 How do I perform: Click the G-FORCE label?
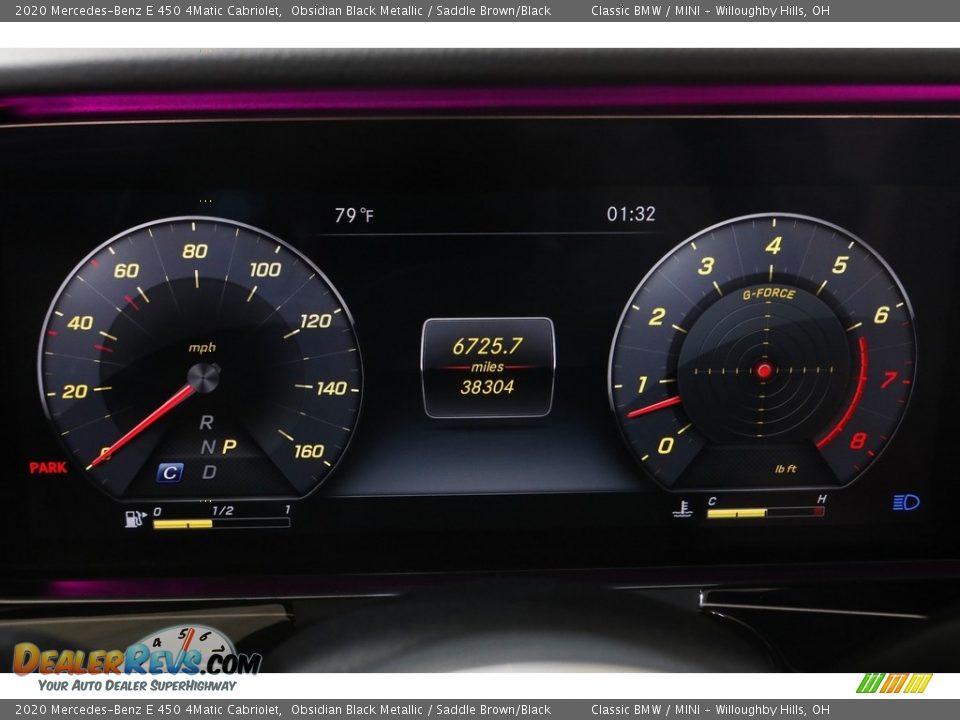(769, 294)
